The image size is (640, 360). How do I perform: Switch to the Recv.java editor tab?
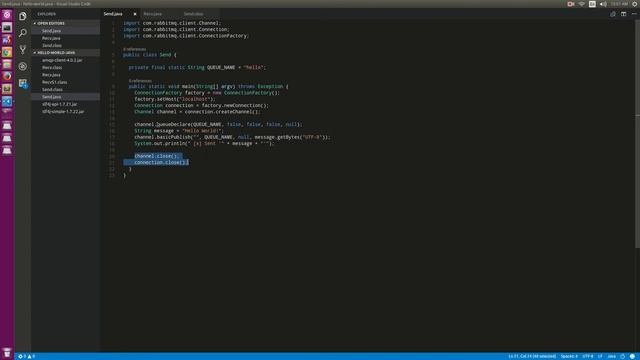[x=153, y=14]
